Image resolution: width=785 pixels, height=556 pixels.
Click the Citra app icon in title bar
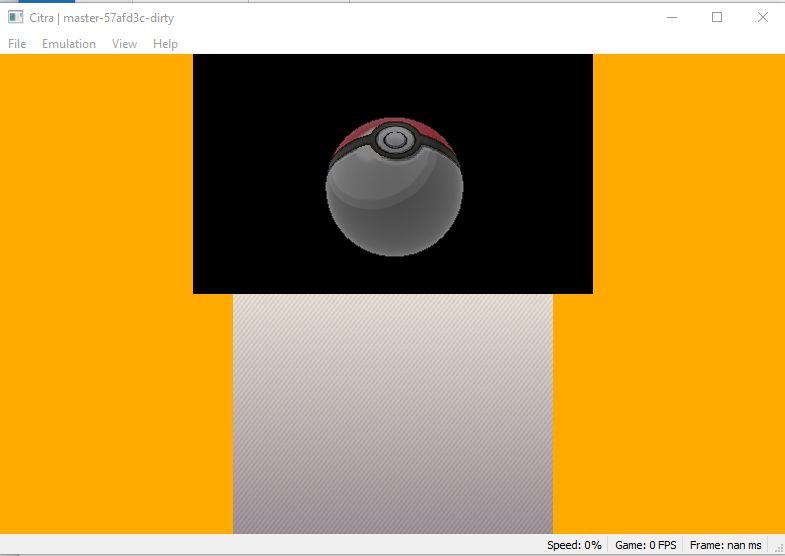[x=16, y=18]
